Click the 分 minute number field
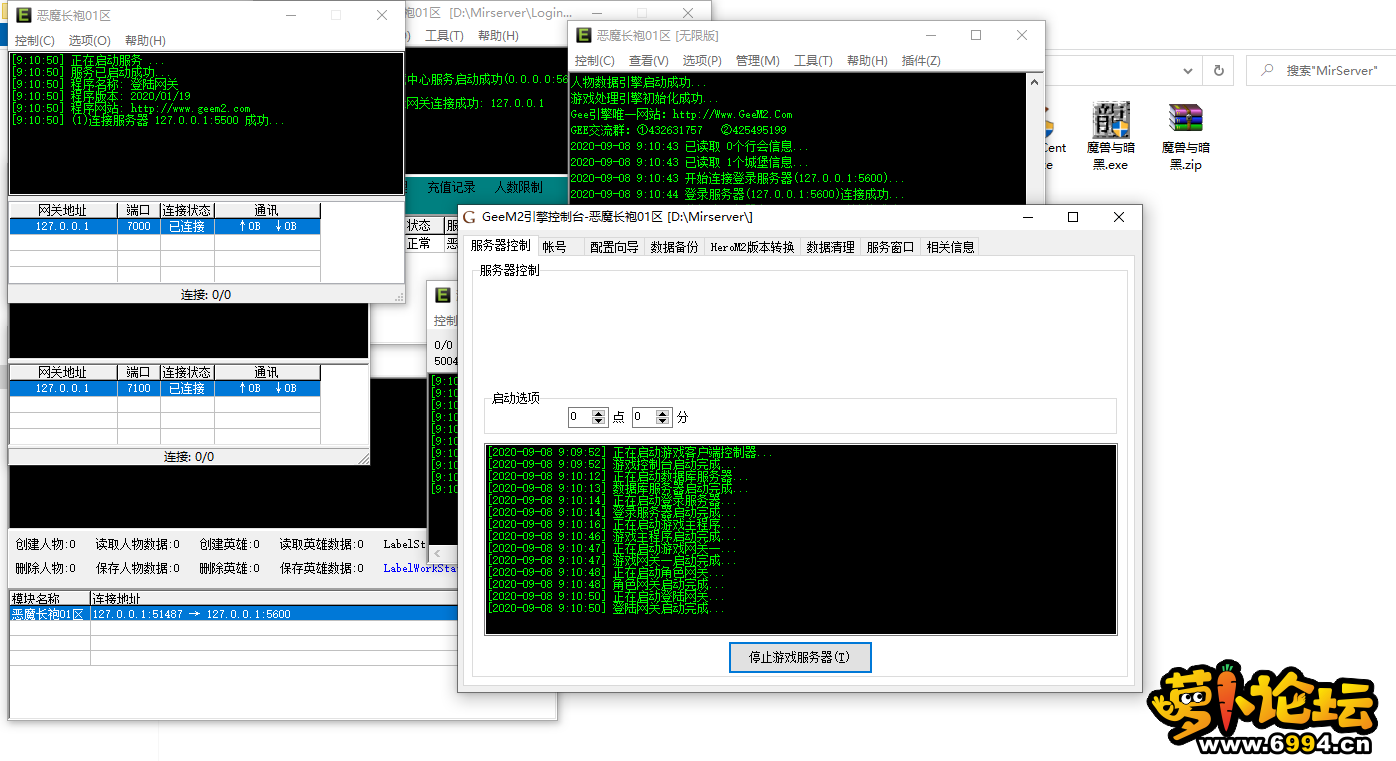 tap(645, 417)
